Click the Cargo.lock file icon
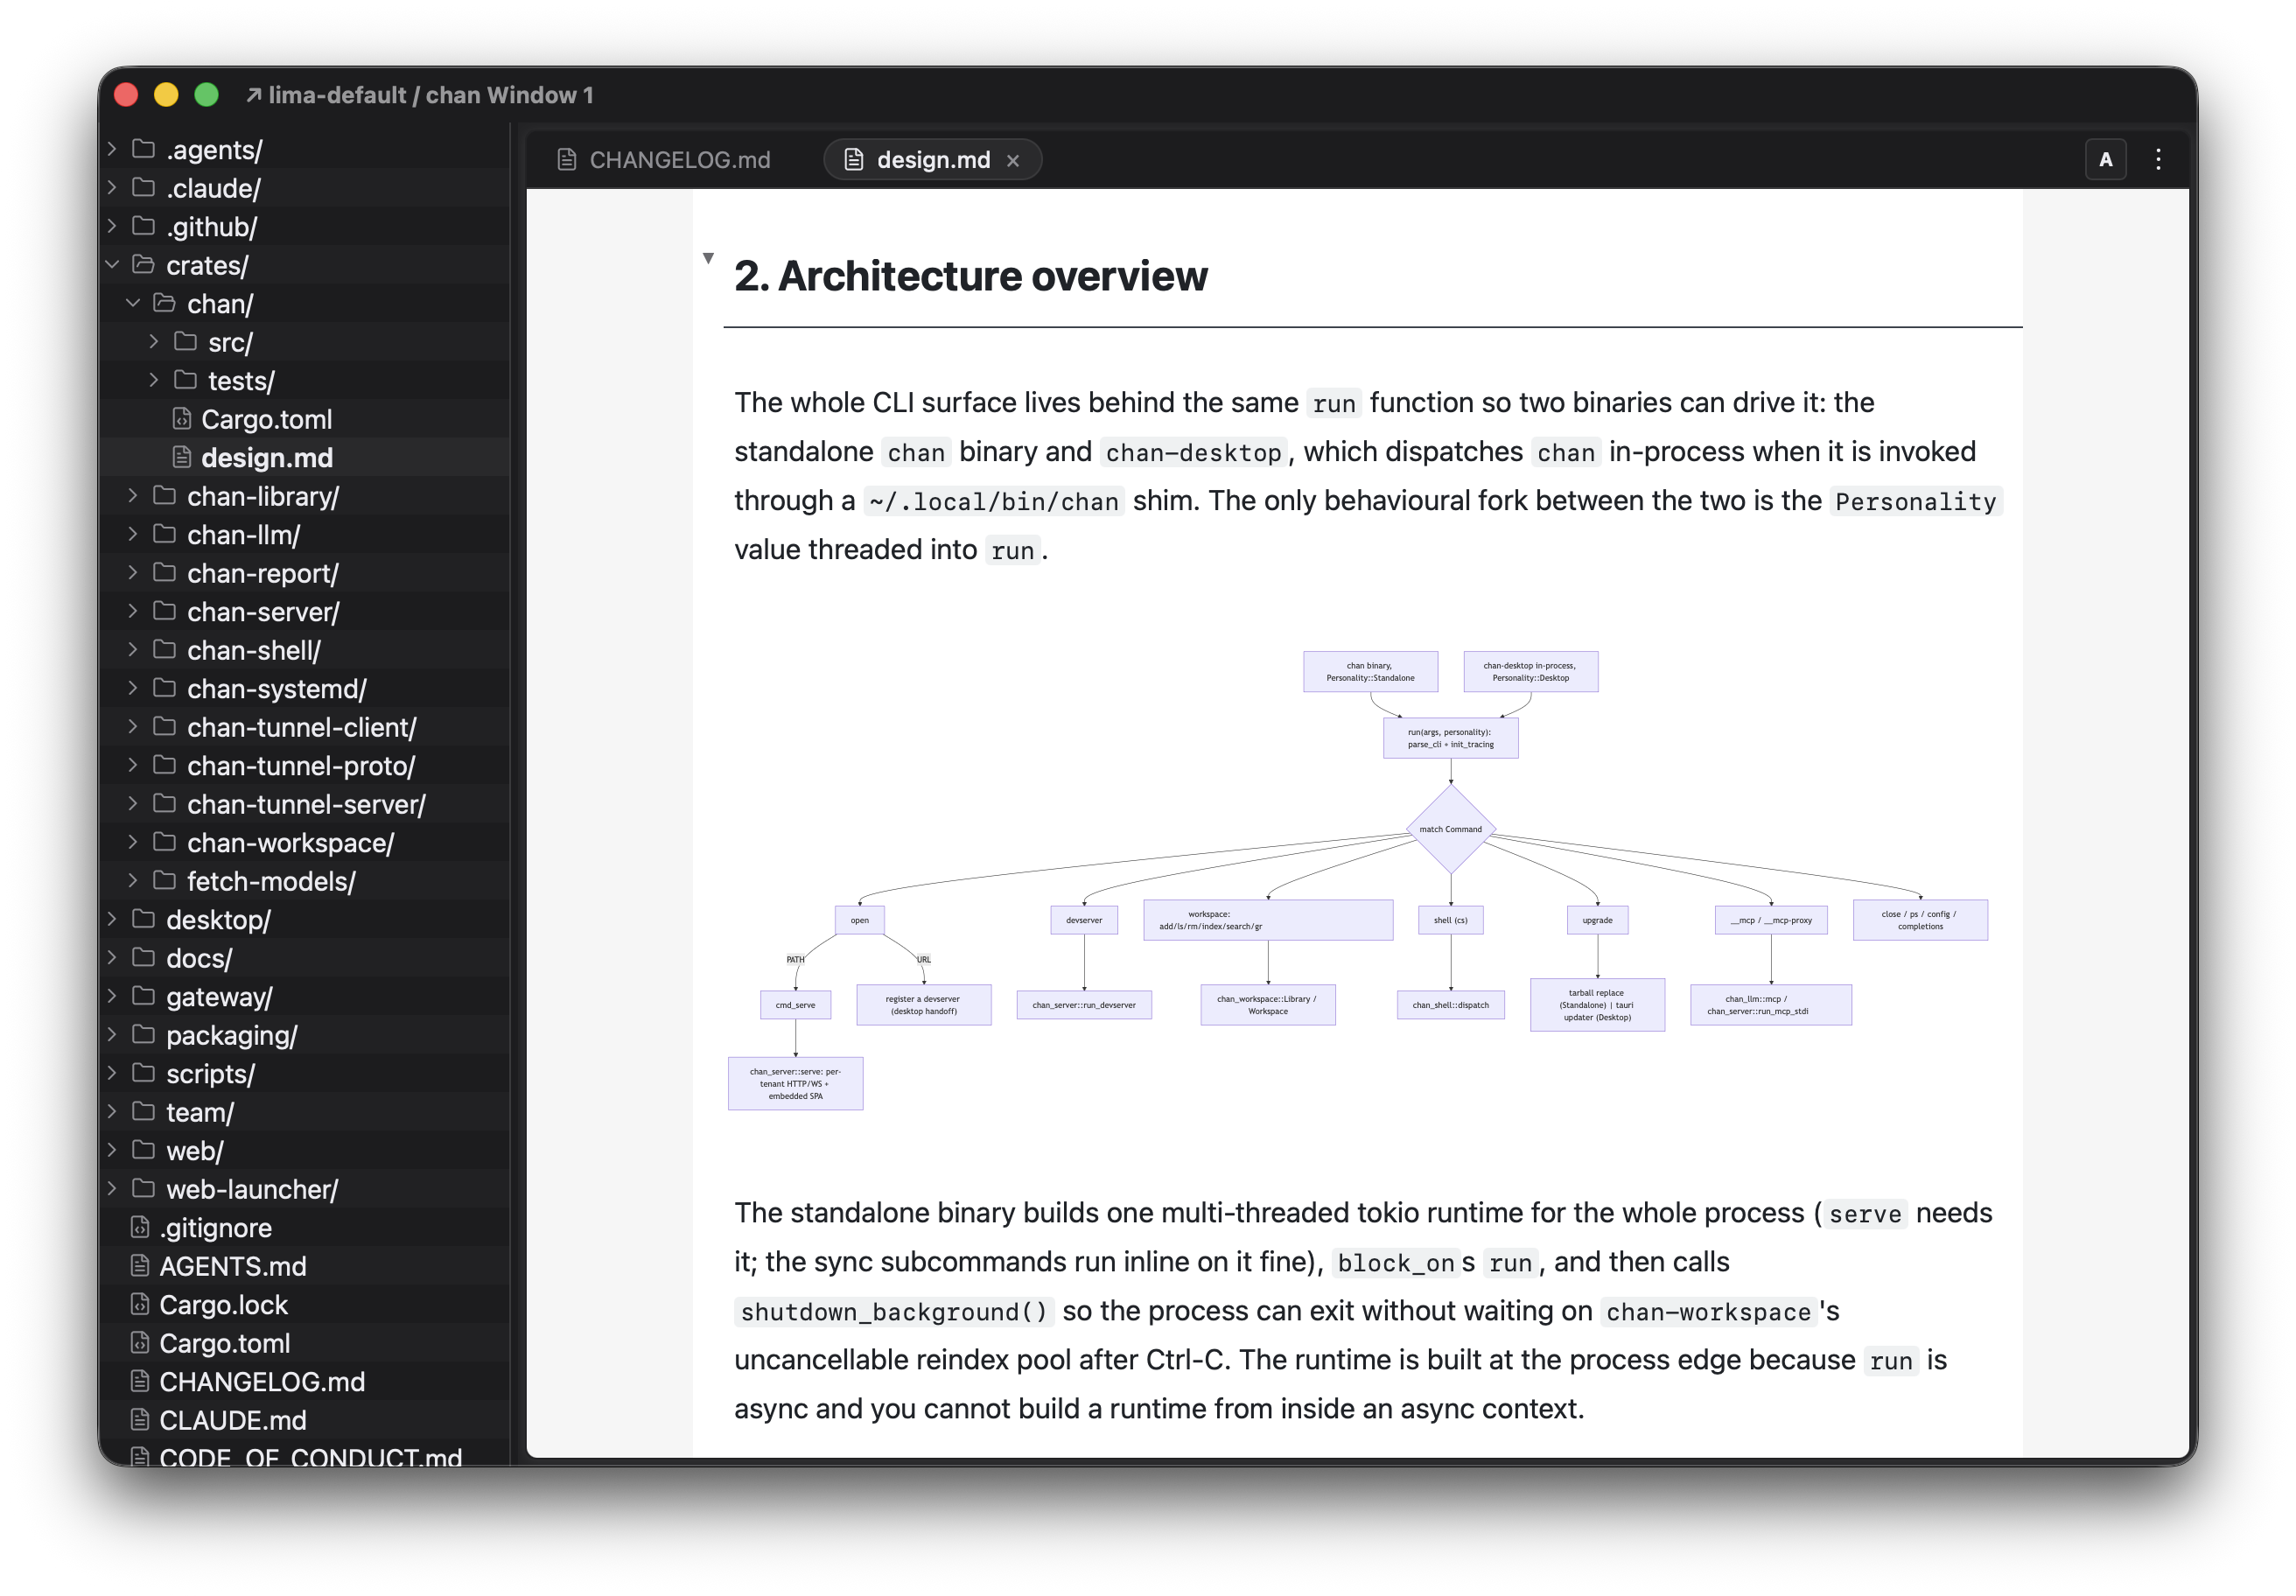Viewport: 2296px width, 1596px height. 140,1304
